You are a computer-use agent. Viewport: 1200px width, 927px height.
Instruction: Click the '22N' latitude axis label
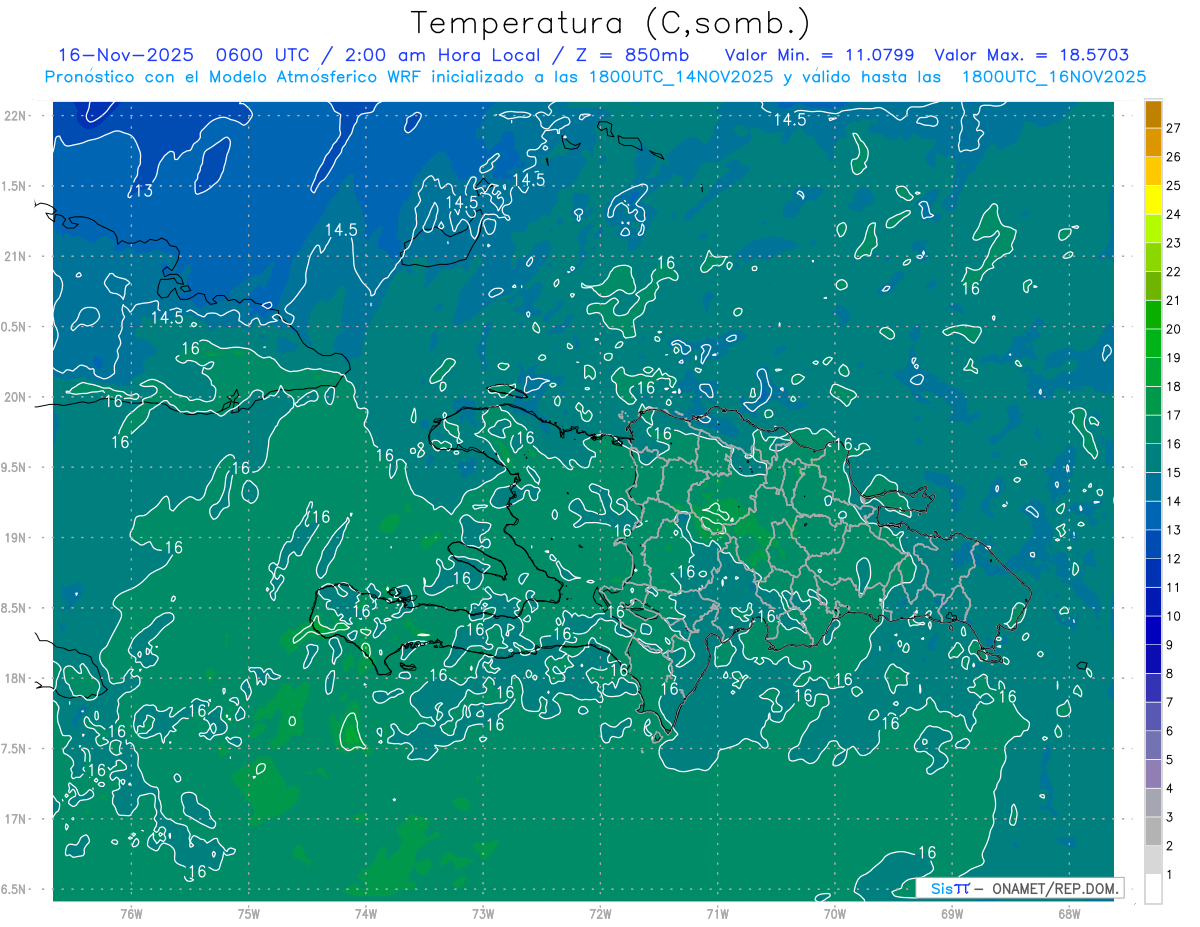pyautogui.click(x=16, y=116)
